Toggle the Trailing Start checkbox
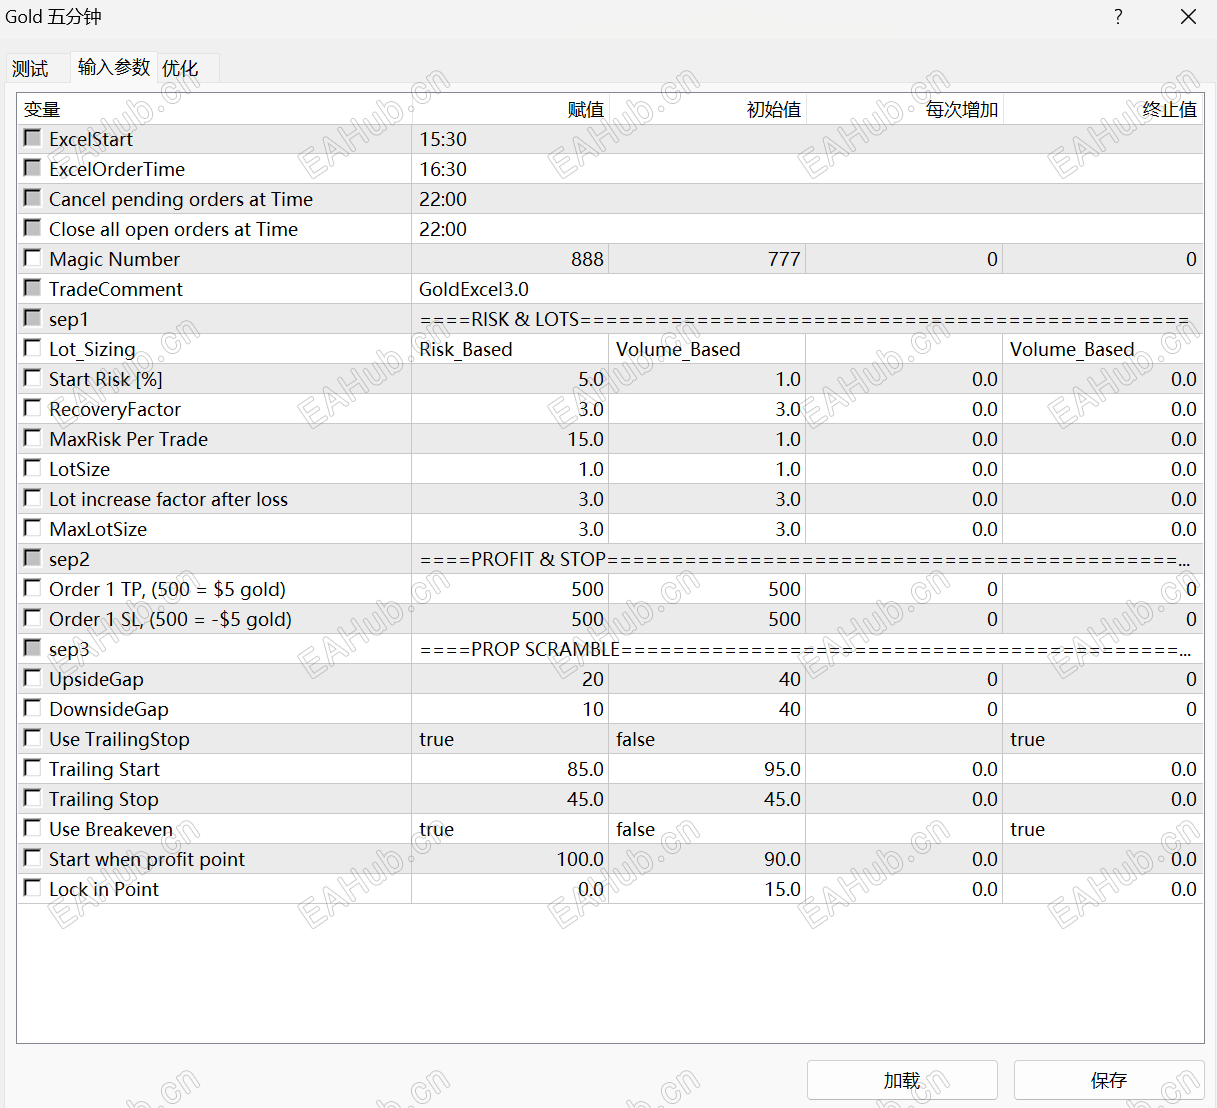The image size is (1217, 1108). click(x=33, y=768)
